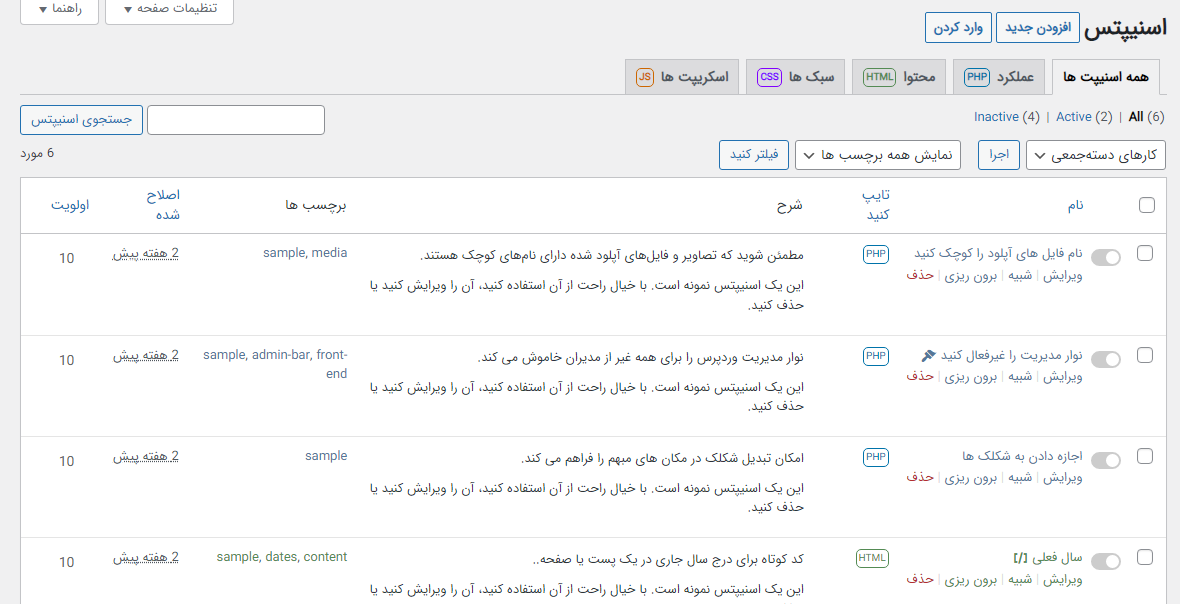The width and height of the screenshot is (1180, 604).
Task: Filter by Active (2) snippets
Action: pyautogui.click(x=1084, y=117)
